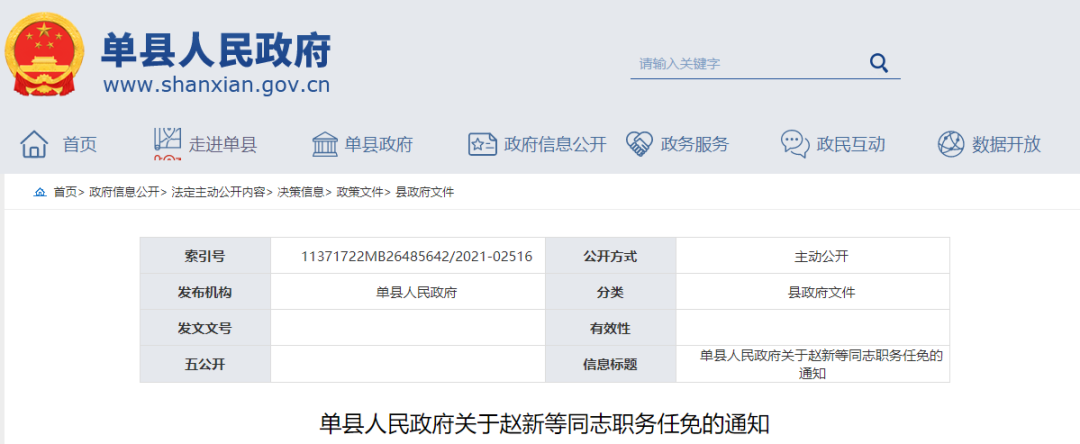Open 决策信息 breadcrumb link
This screenshot has height=444, width=1080.
tap(300, 193)
